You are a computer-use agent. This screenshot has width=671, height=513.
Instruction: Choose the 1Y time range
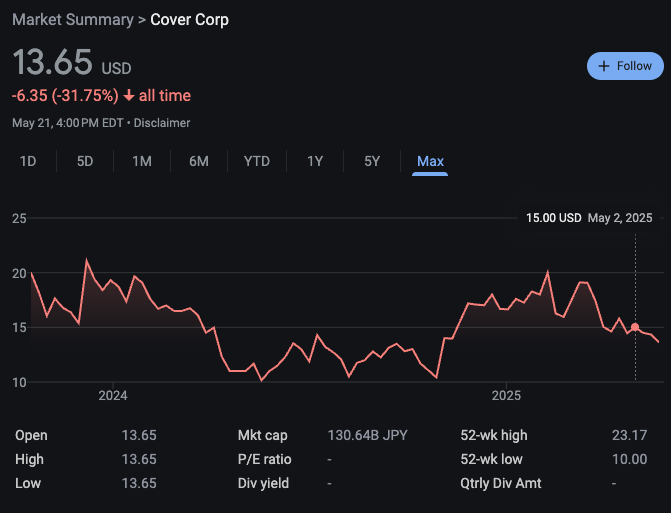315,161
